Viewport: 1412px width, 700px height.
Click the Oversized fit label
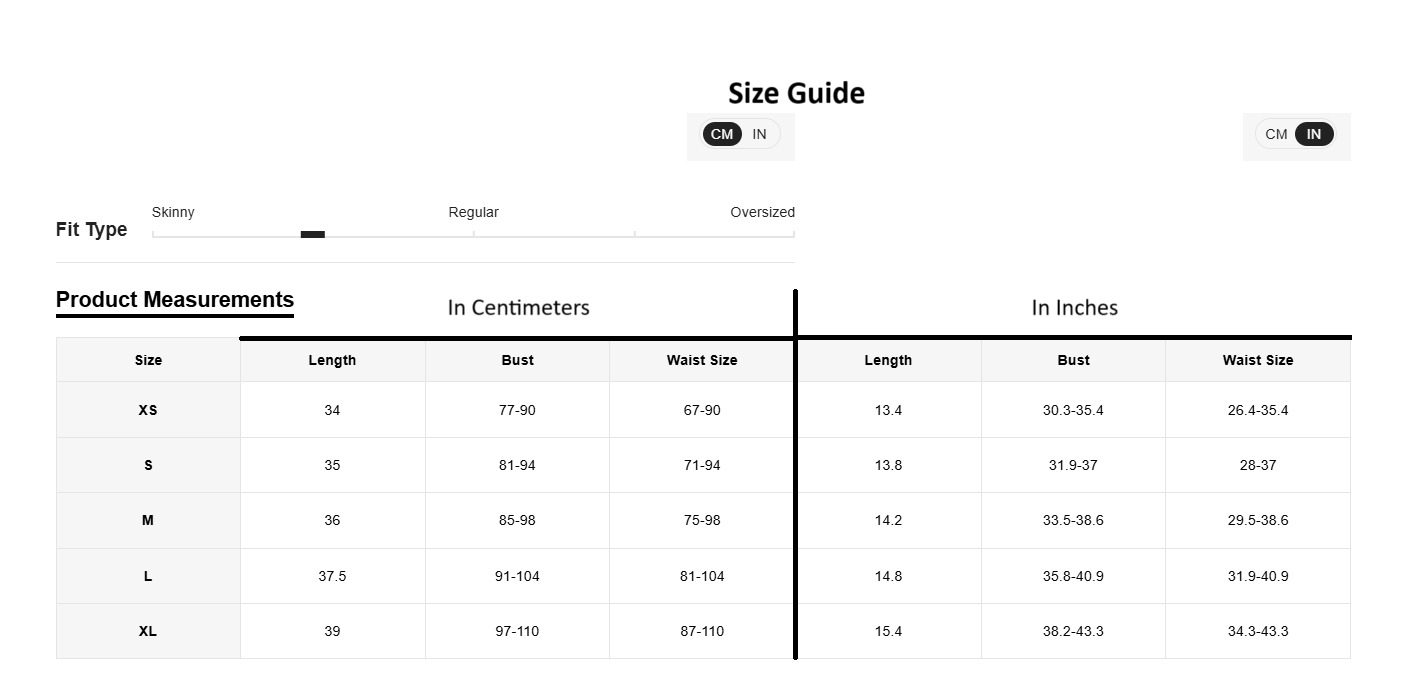762,212
